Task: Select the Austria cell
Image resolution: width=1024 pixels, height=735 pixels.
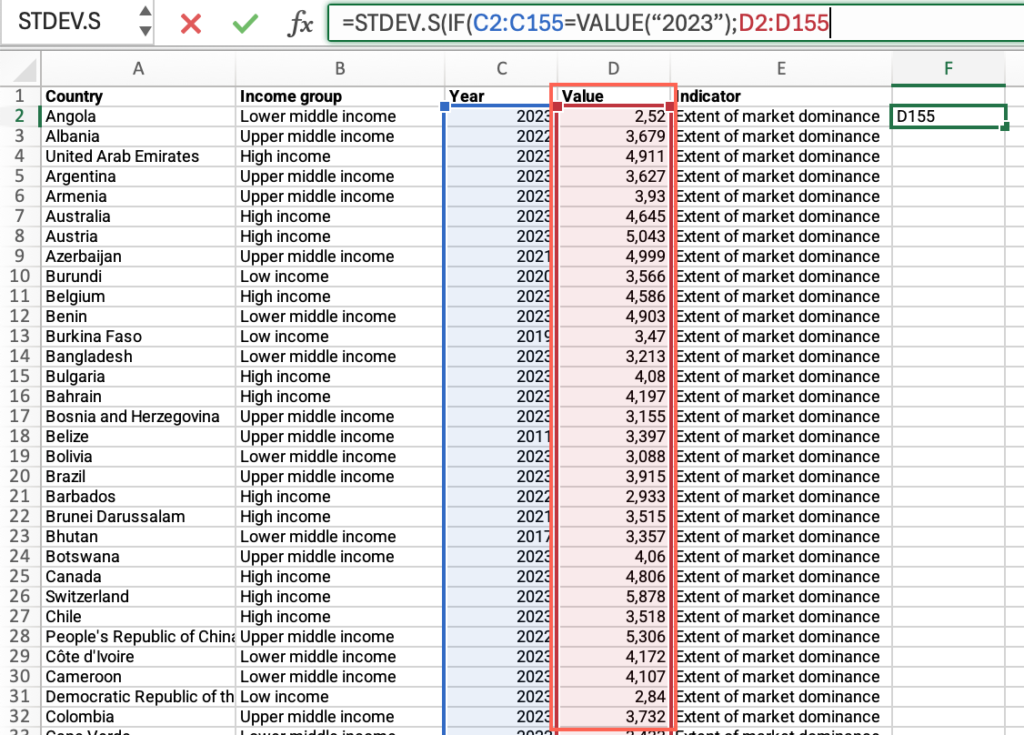Action: pos(138,237)
